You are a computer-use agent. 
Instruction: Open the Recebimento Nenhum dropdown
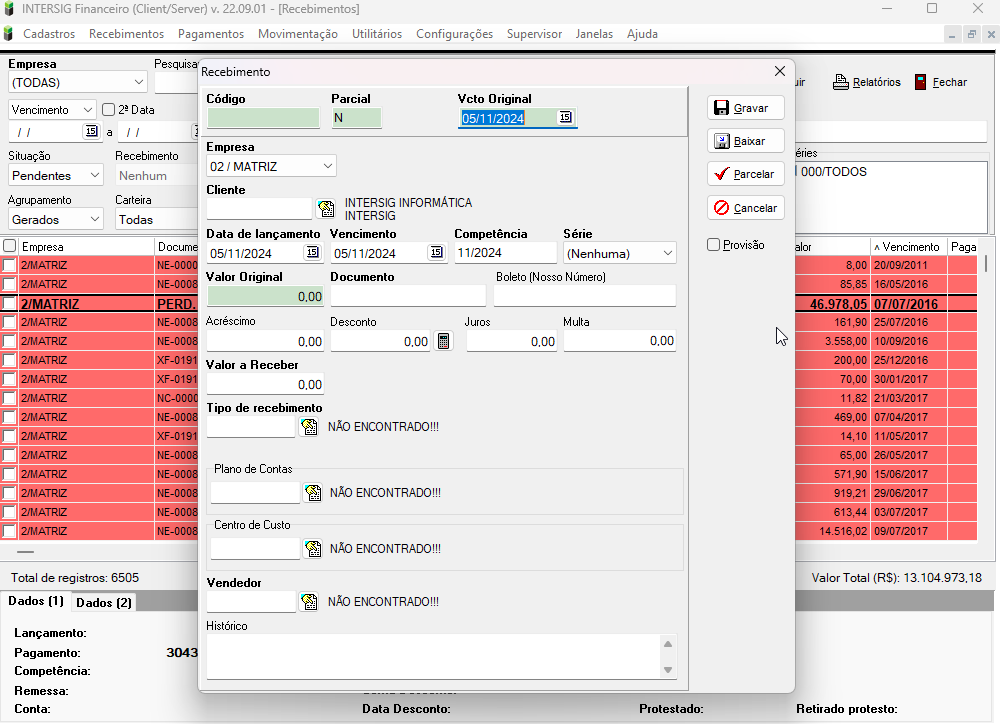(x=157, y=175)
